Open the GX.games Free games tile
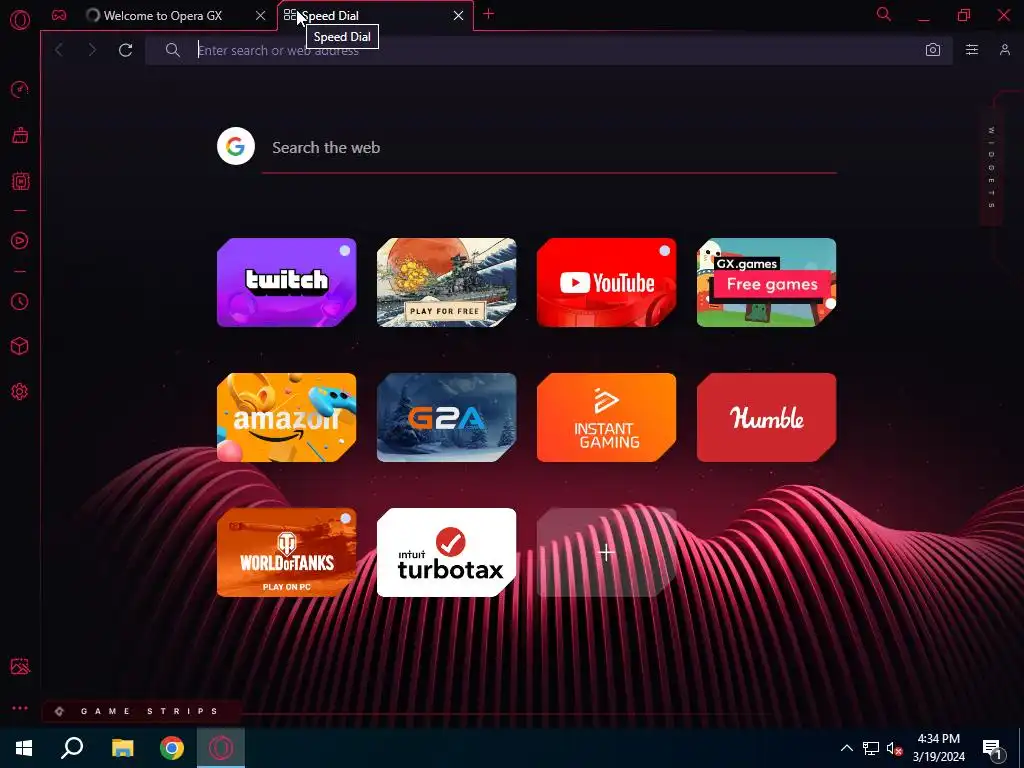 pos(767,282)
